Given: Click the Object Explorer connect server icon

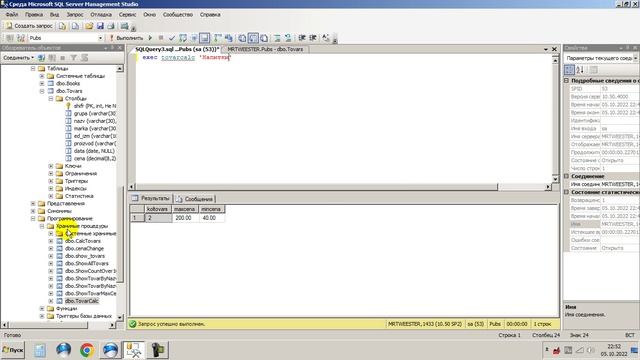Looking at the screenshot, I should tap(41, 58).
